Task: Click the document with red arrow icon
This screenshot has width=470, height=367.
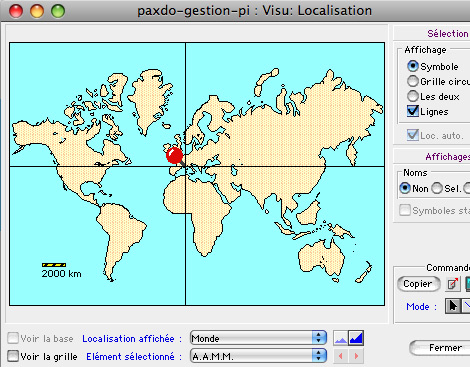Action: tap(453, 284)
